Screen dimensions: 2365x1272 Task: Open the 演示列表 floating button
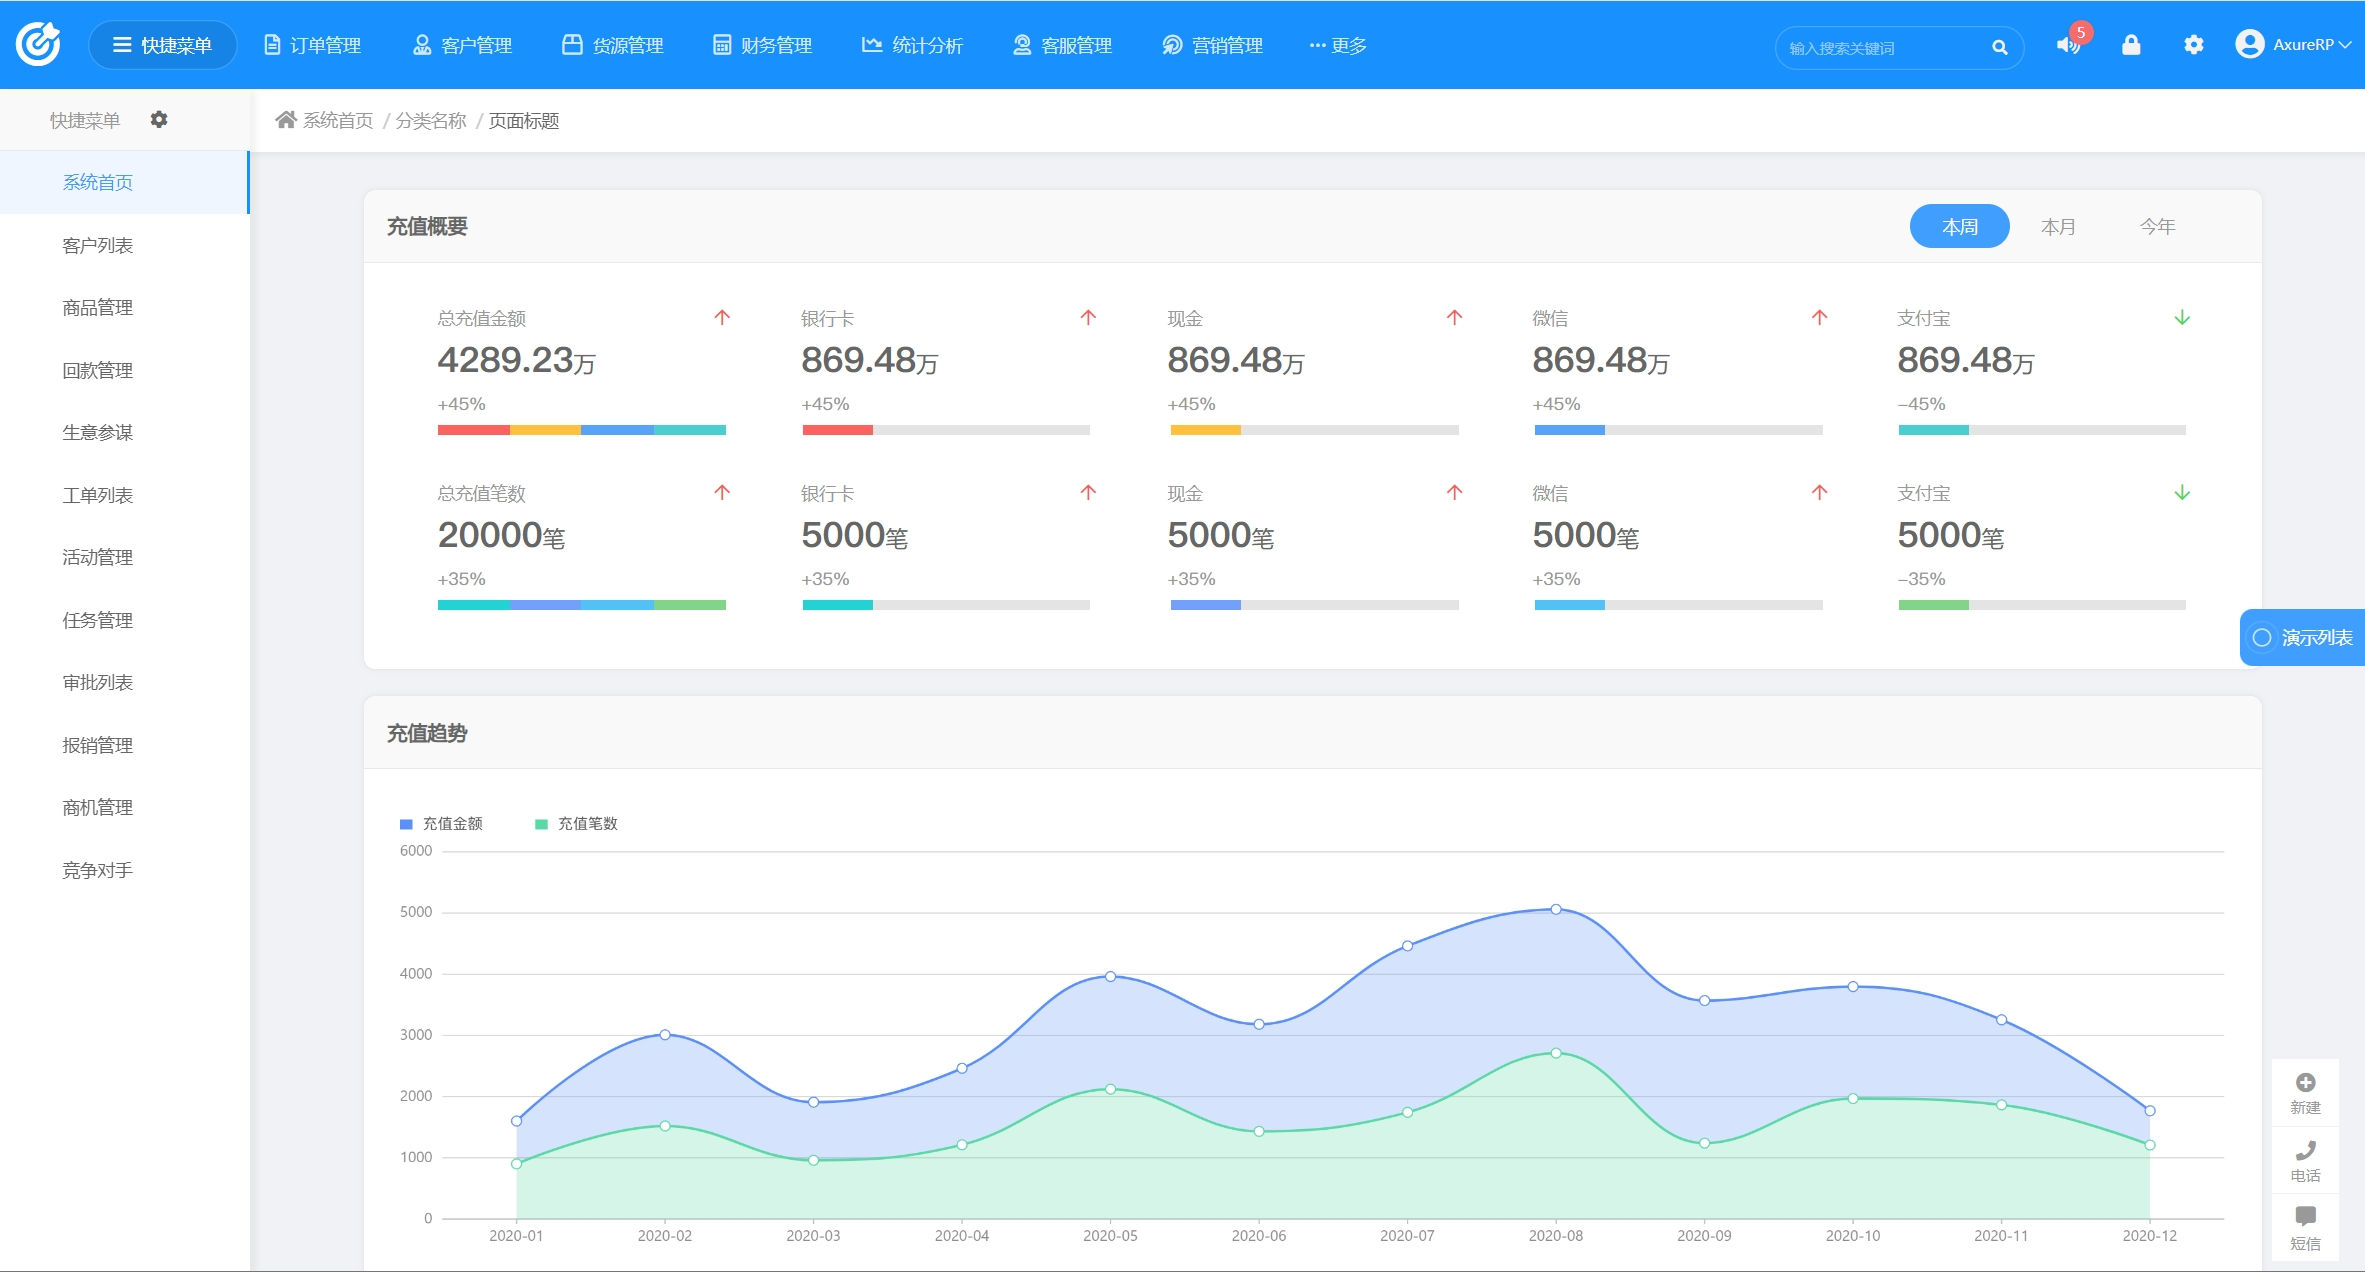pyautogui.click(x=2302, y=637)
